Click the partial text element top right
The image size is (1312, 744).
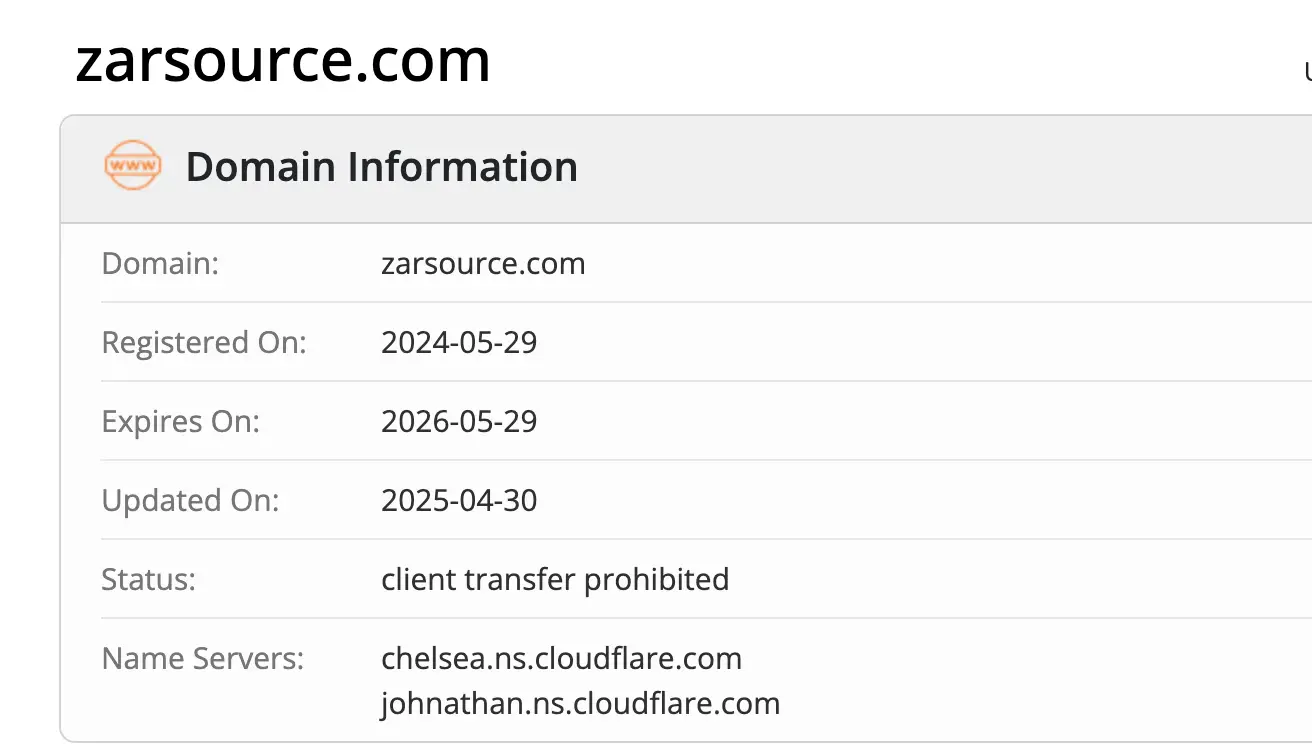pos(1306,72)
